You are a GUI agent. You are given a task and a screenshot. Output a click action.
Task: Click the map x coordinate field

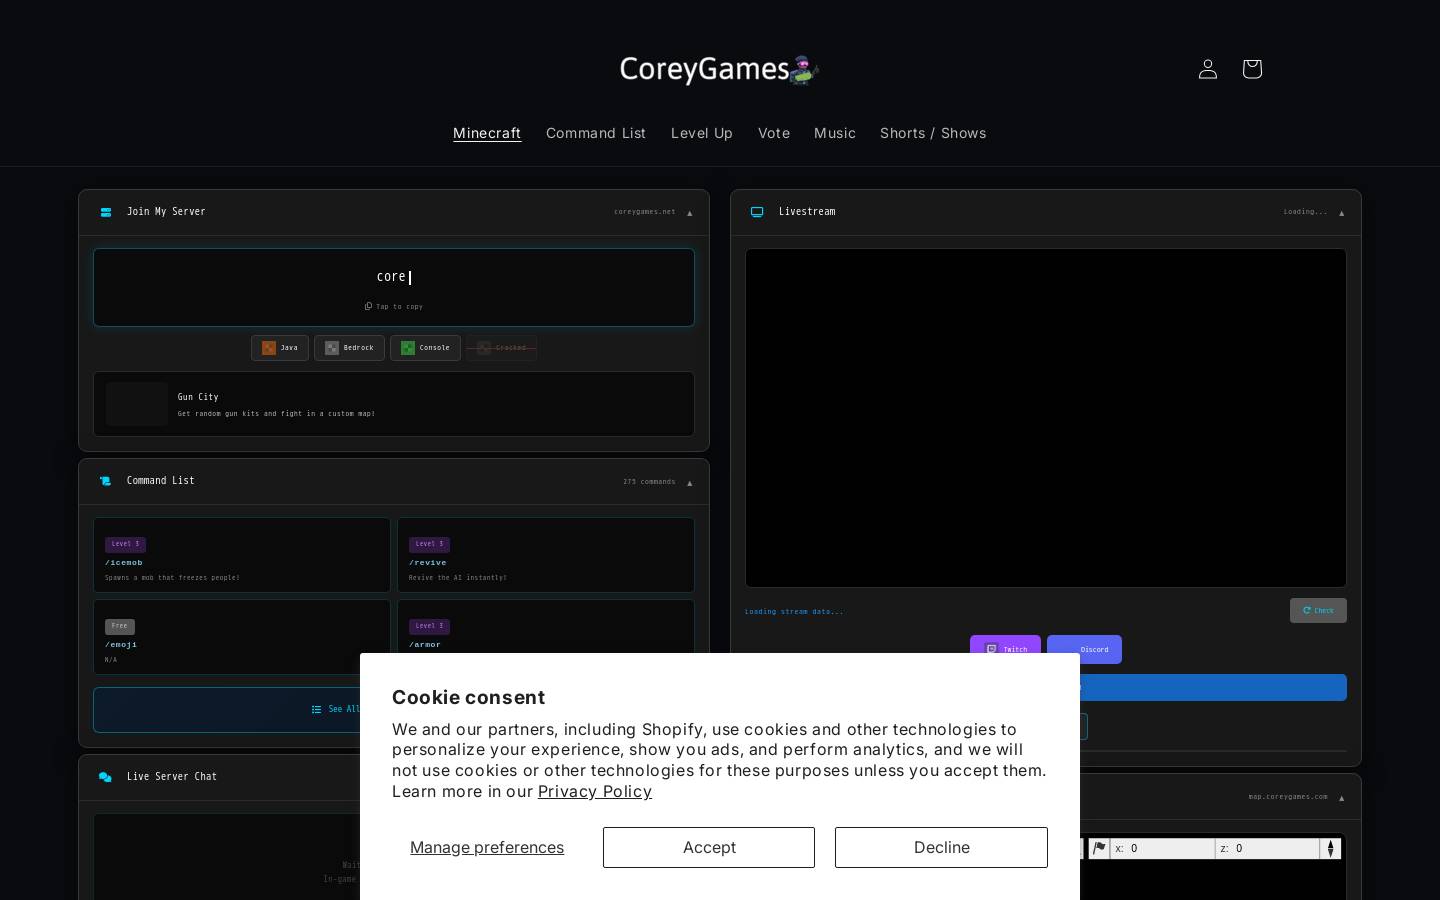point(1163,848)
